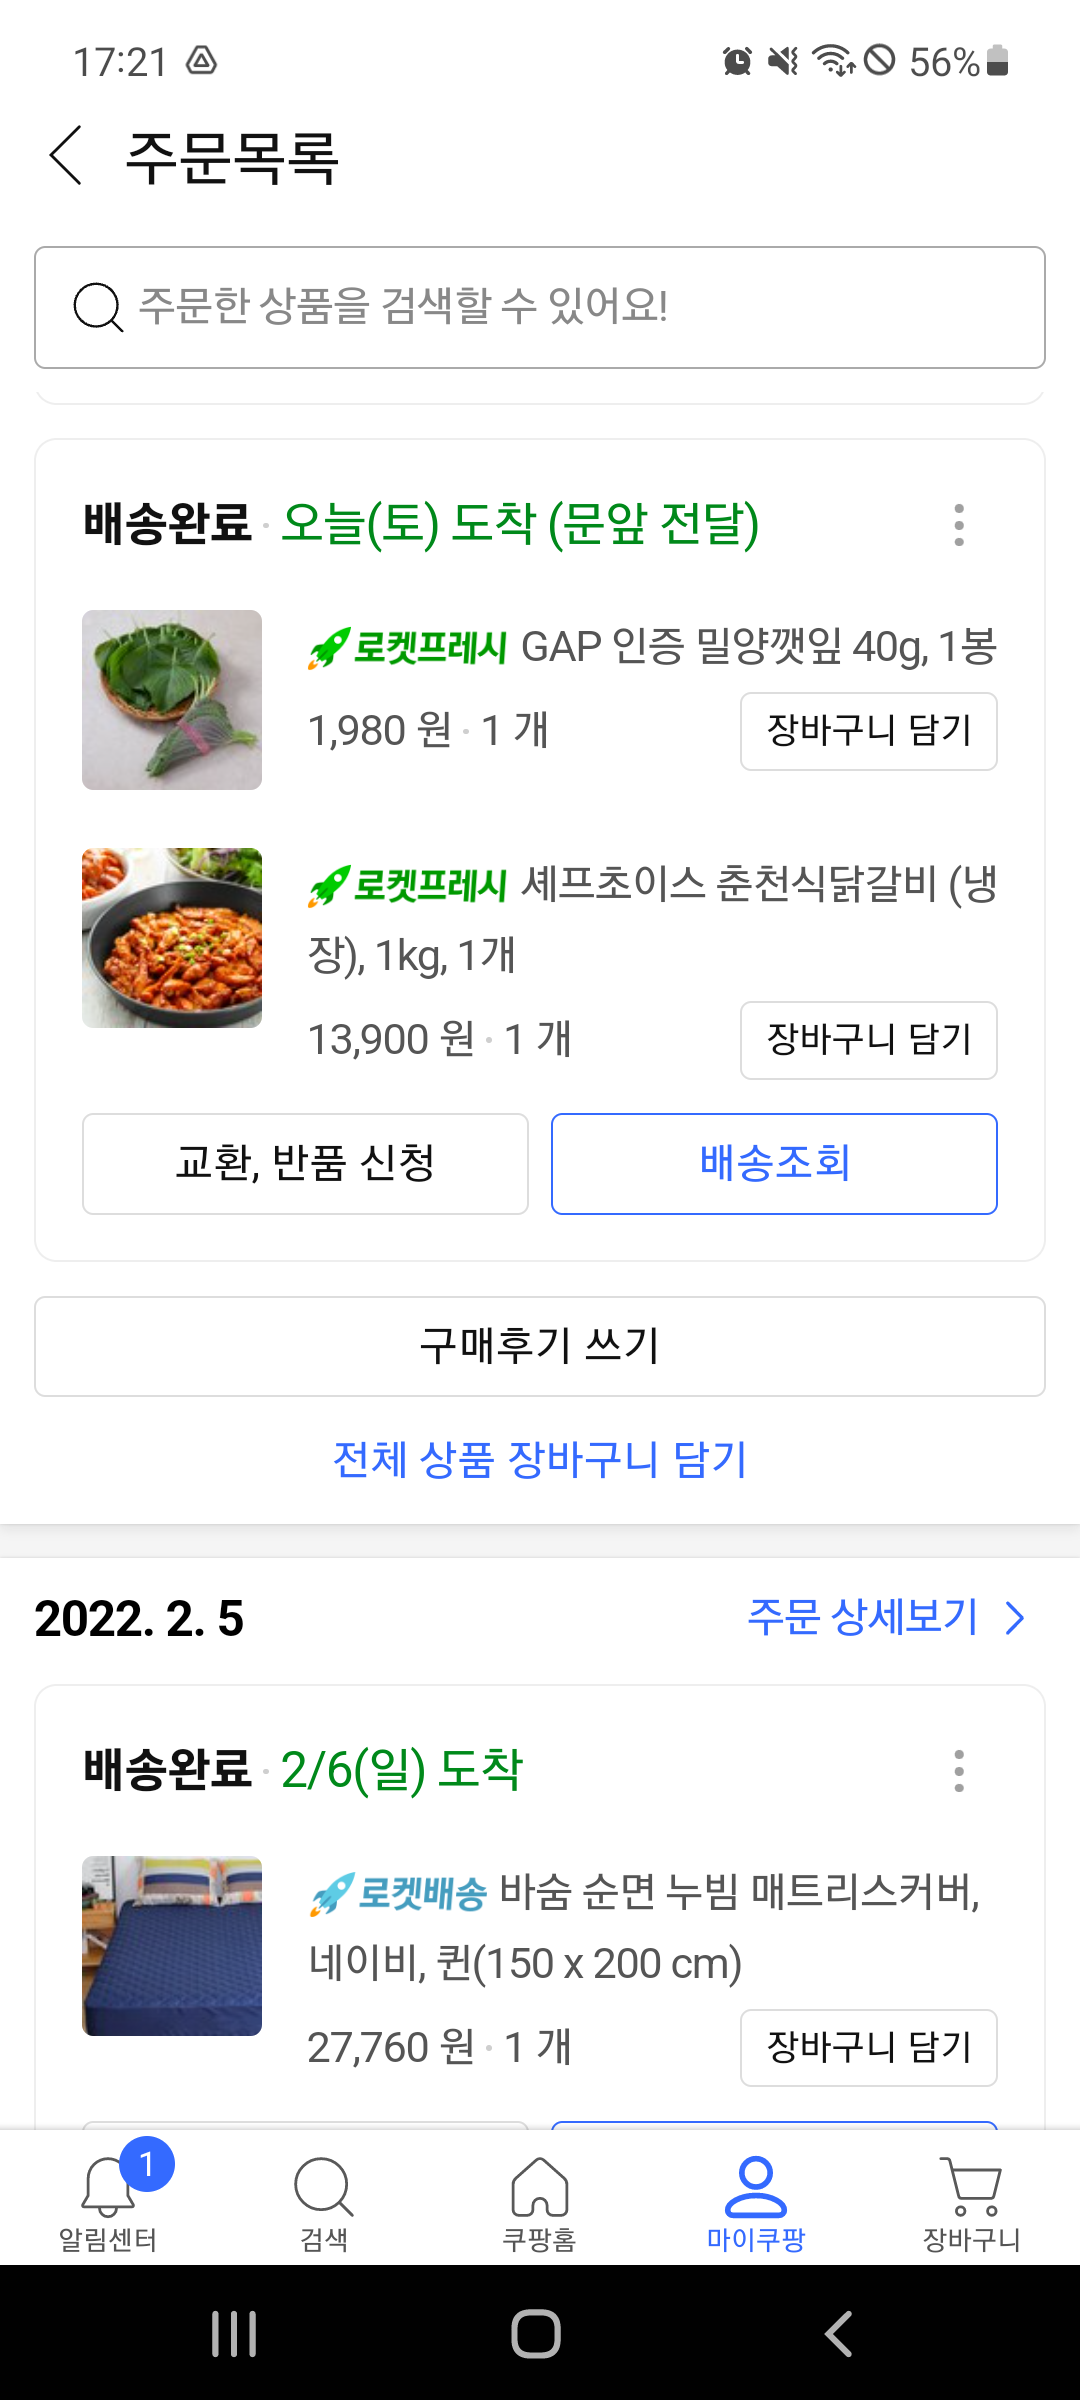Open more options for 2/6(일) 도착 order

(x=959, y=1771)
